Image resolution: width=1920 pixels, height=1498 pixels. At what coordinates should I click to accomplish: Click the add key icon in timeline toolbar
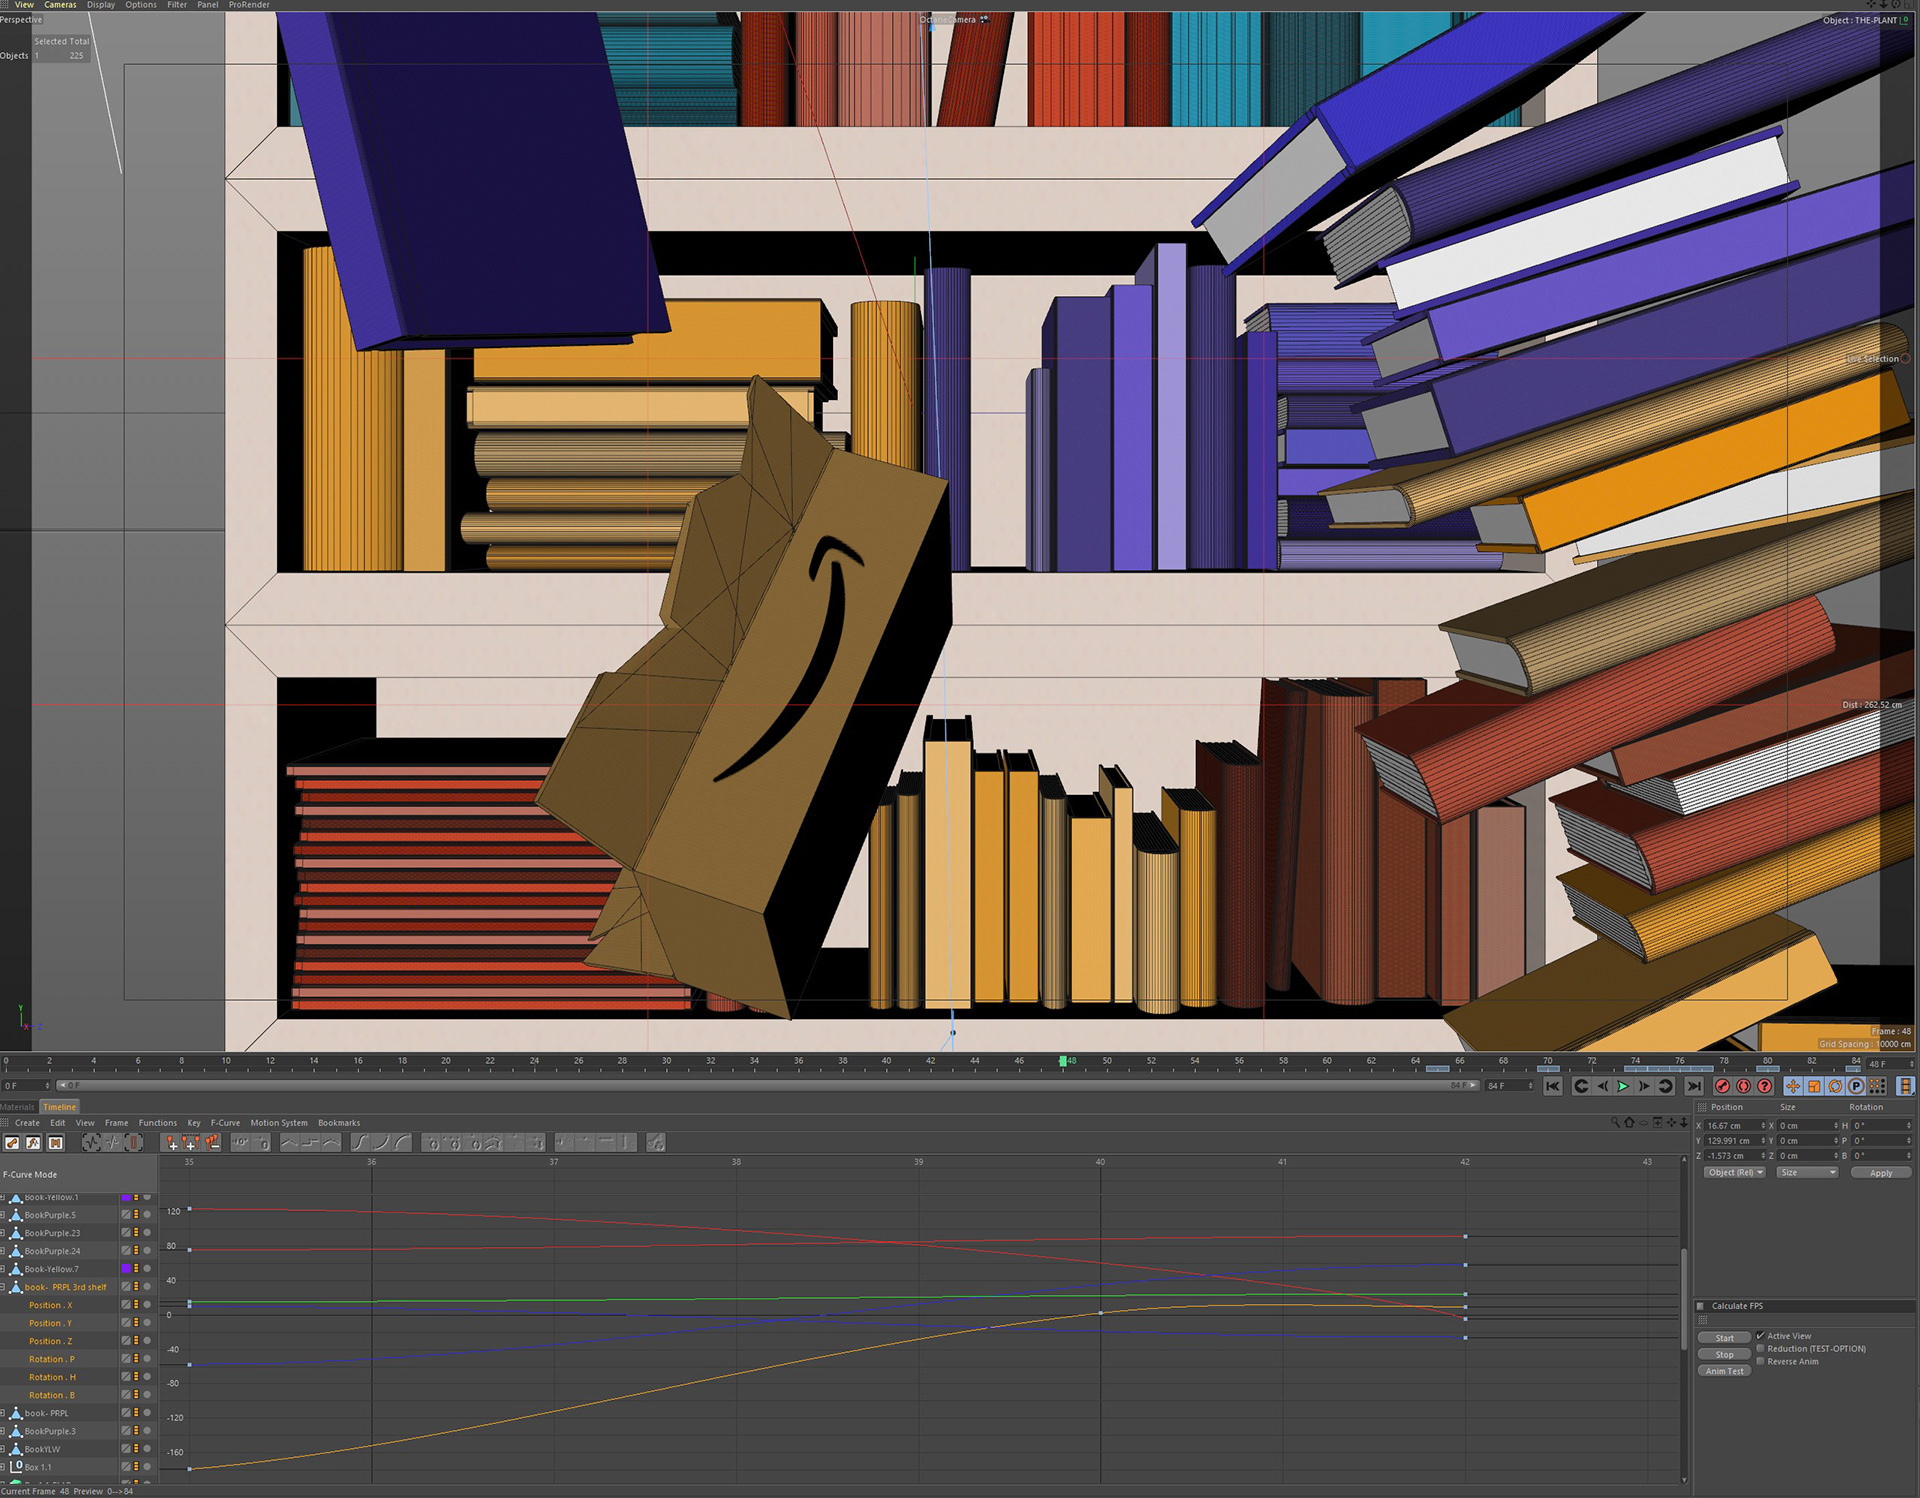point(171,1143)
